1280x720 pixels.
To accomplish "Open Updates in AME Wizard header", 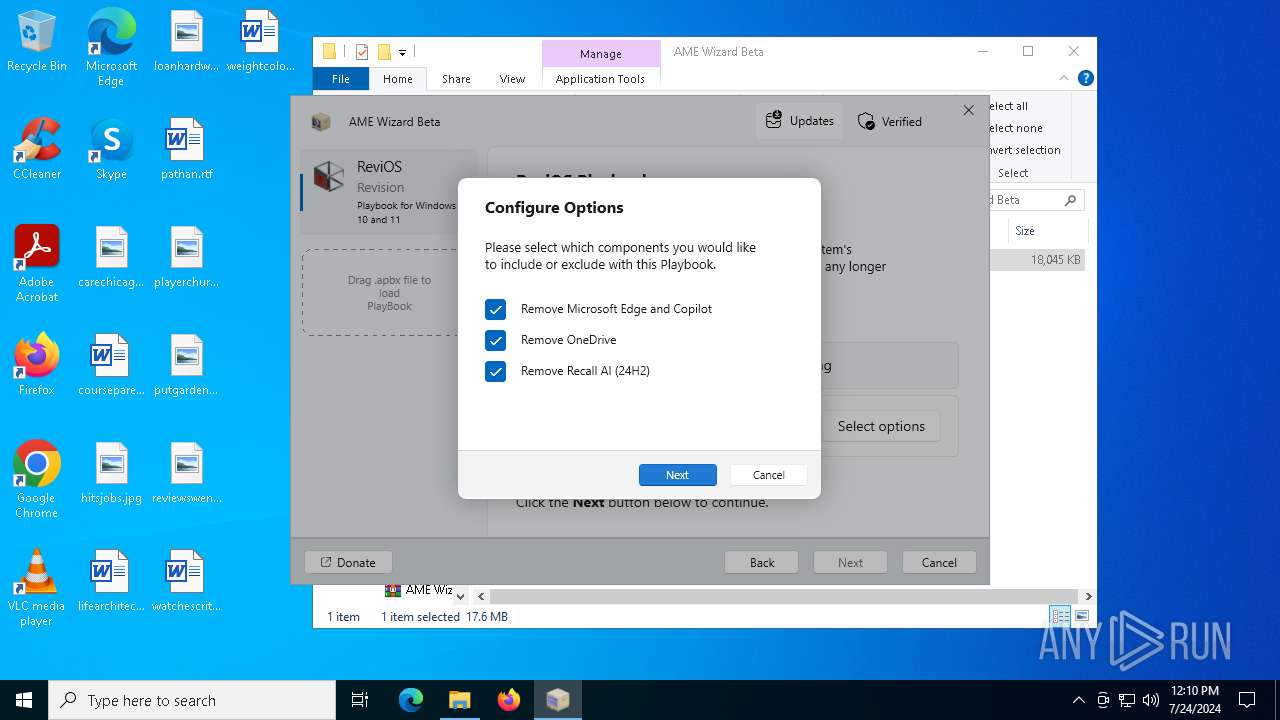I will (x=799, y=121).
